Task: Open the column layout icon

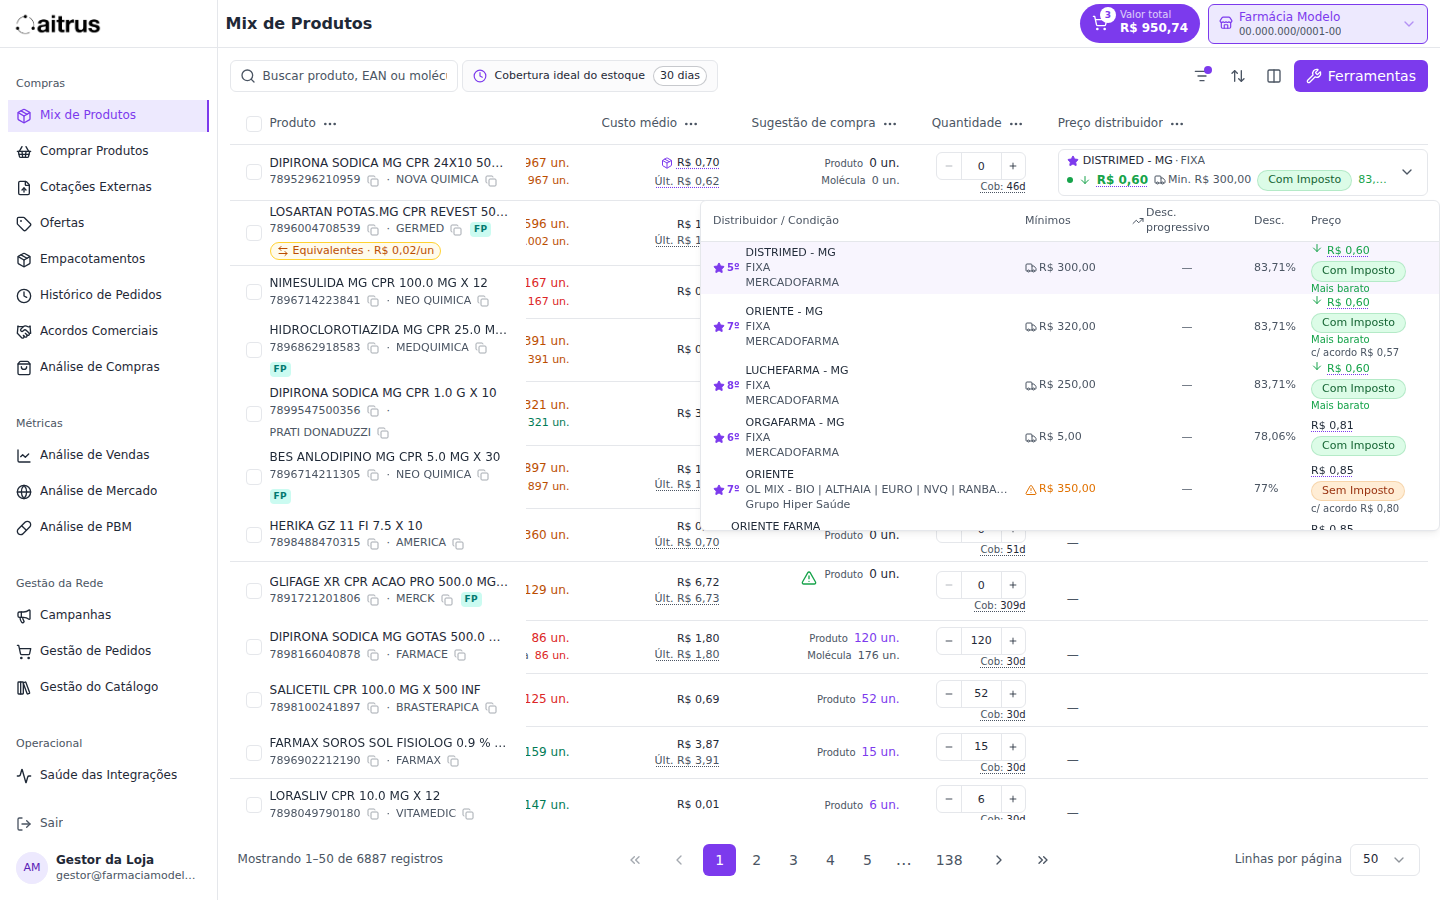Action: pyautogui.click(x=1274, y=76)
